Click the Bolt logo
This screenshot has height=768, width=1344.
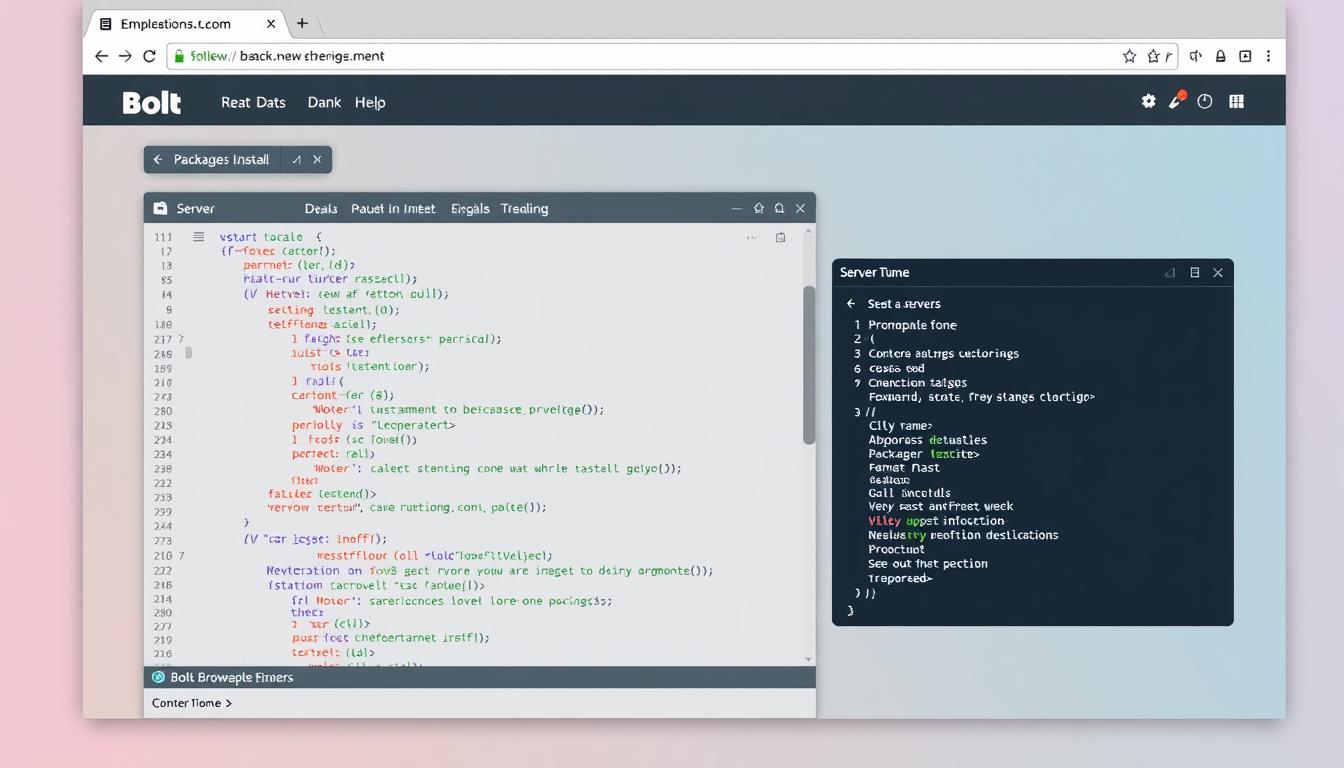152,102
